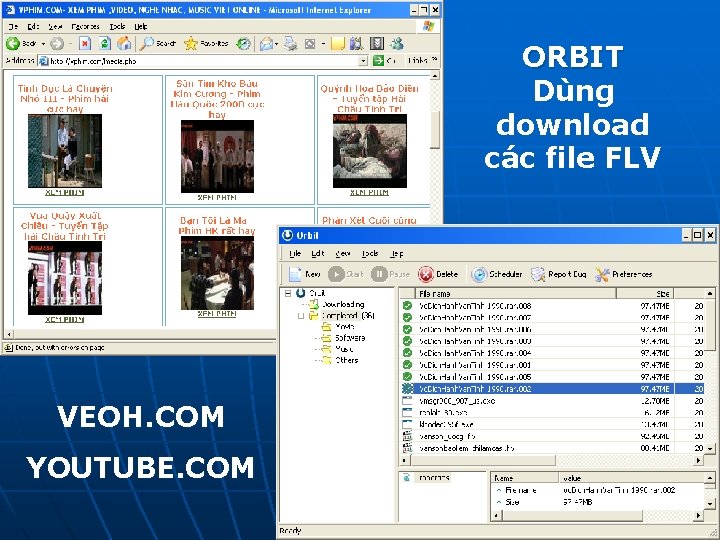
Task: Select the Completed (36) folder
Action: [342, 315]
